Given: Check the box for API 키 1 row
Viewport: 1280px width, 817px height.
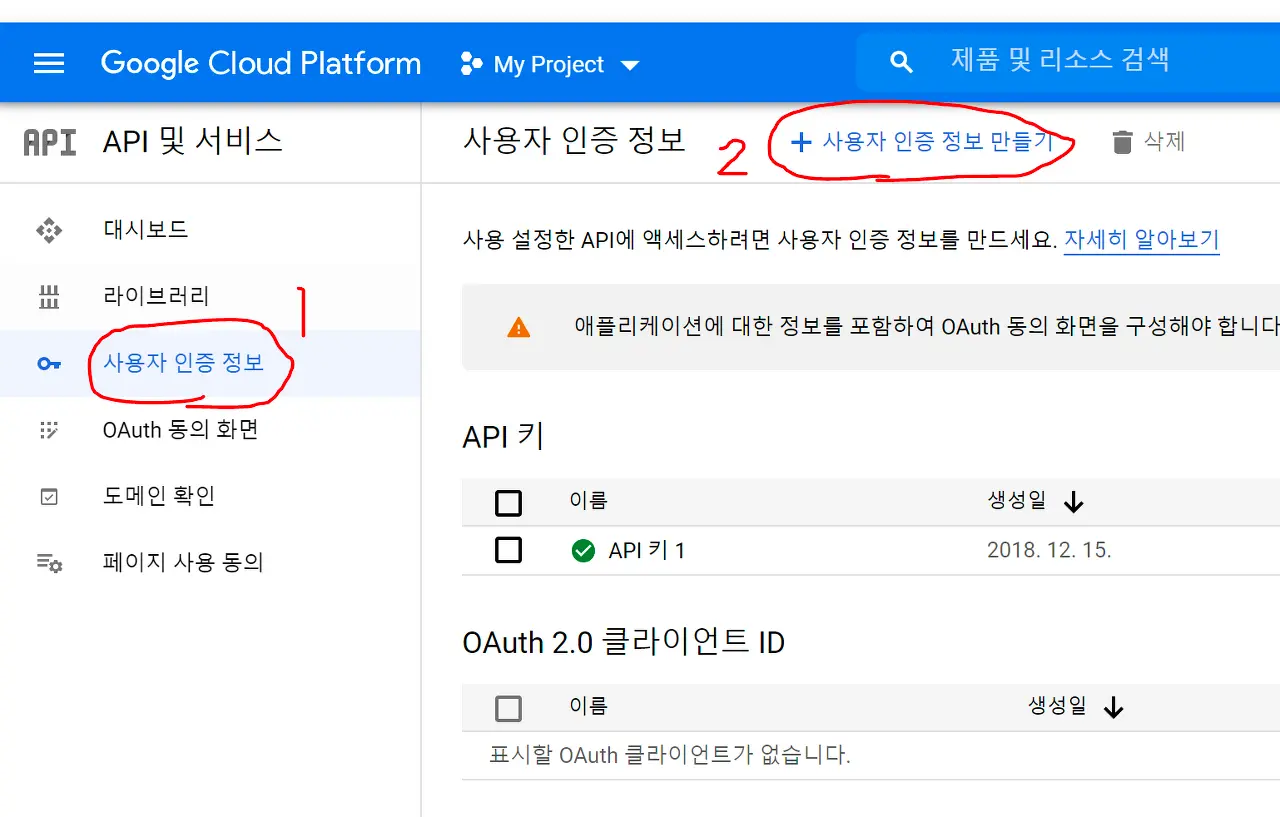Looking at the screenshot, I should click(508, 550).
